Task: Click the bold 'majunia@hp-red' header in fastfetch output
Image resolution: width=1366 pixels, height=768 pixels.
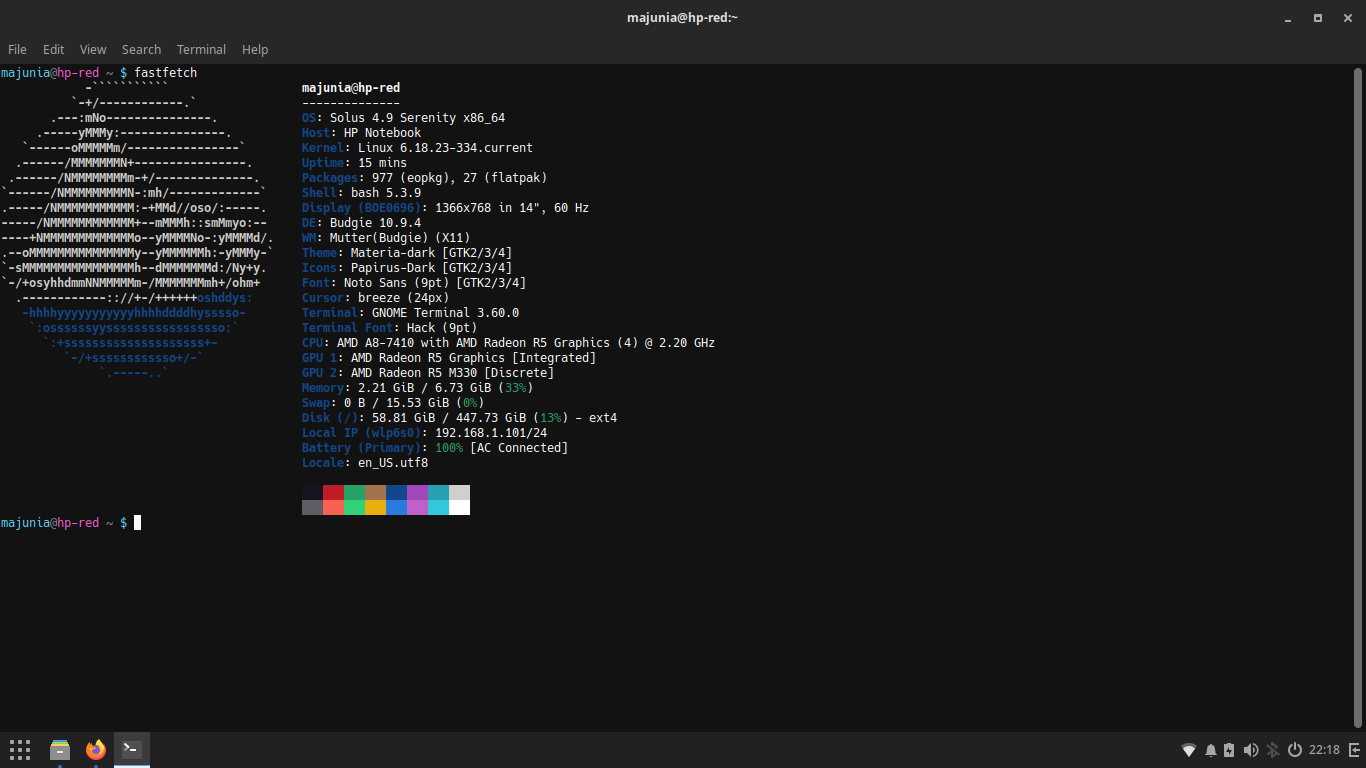Action: [351, 88]
